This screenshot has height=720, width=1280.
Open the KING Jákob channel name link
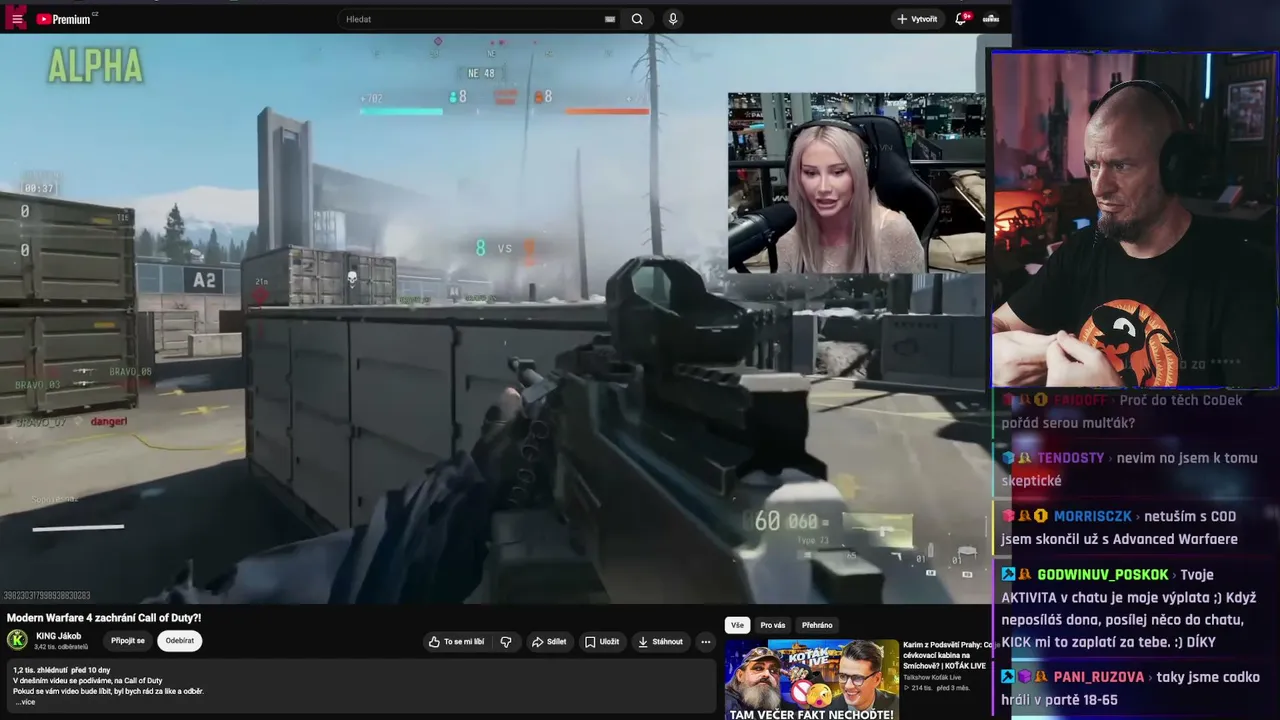pyautogui.click(x=58, y=636)
